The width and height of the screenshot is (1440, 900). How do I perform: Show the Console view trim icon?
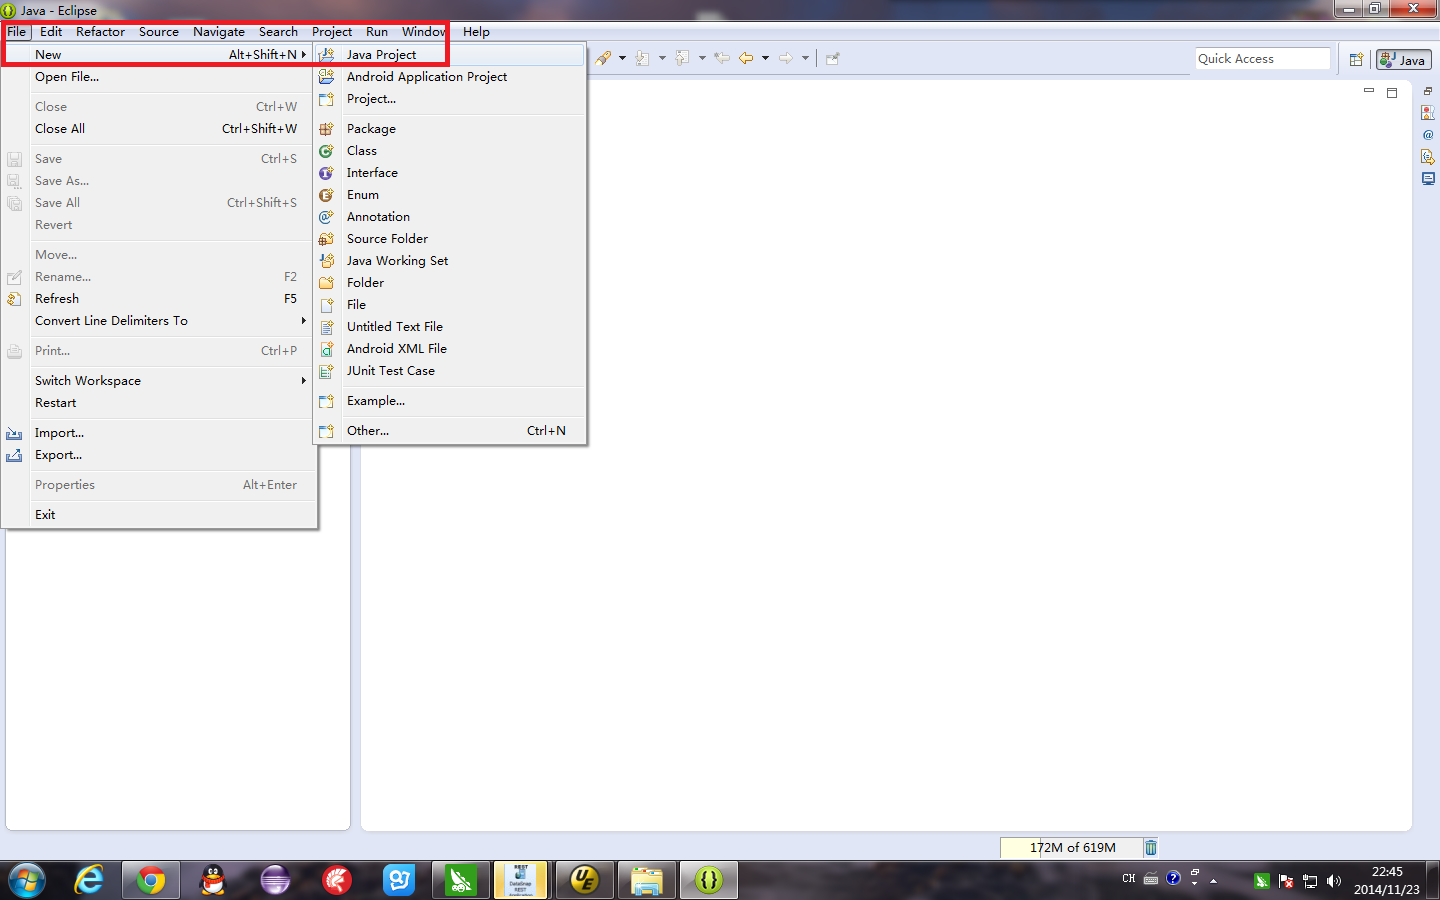coord(1428,179)
